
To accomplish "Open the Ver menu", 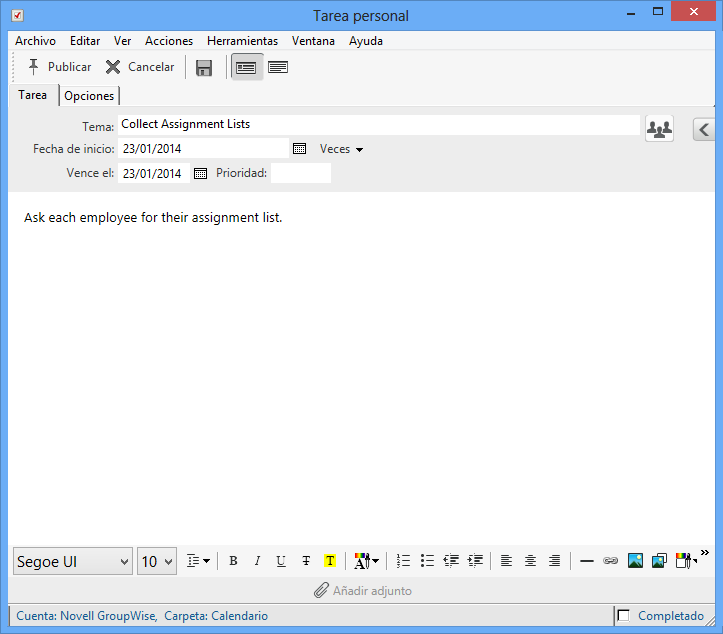I will (x=123, y=41).
